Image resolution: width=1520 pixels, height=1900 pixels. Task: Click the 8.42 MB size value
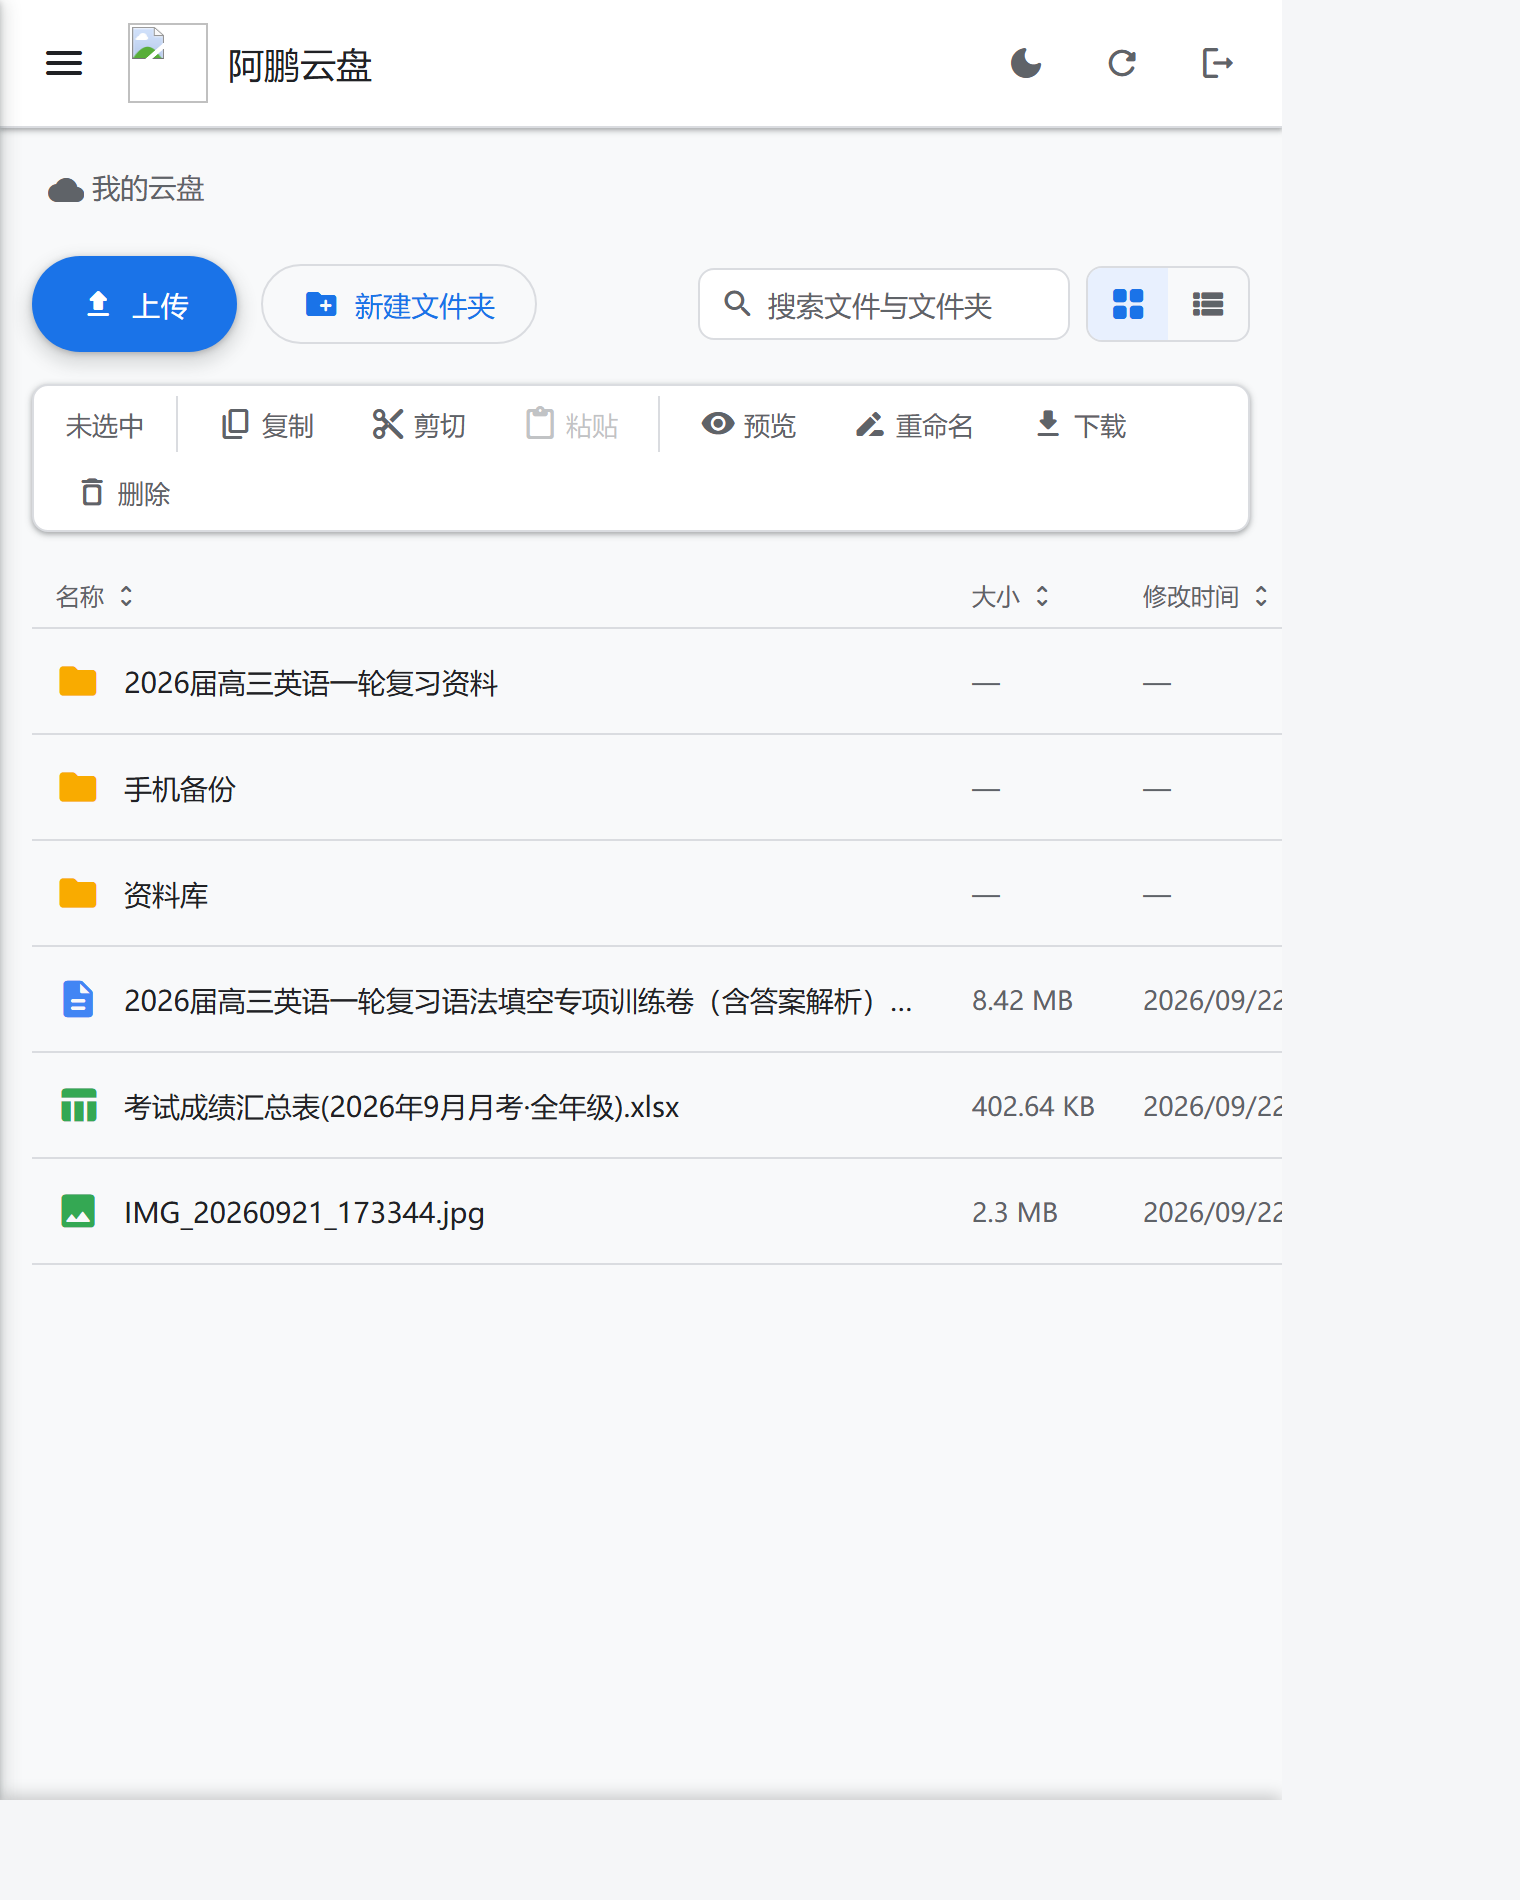[x=1022, y=1001]
